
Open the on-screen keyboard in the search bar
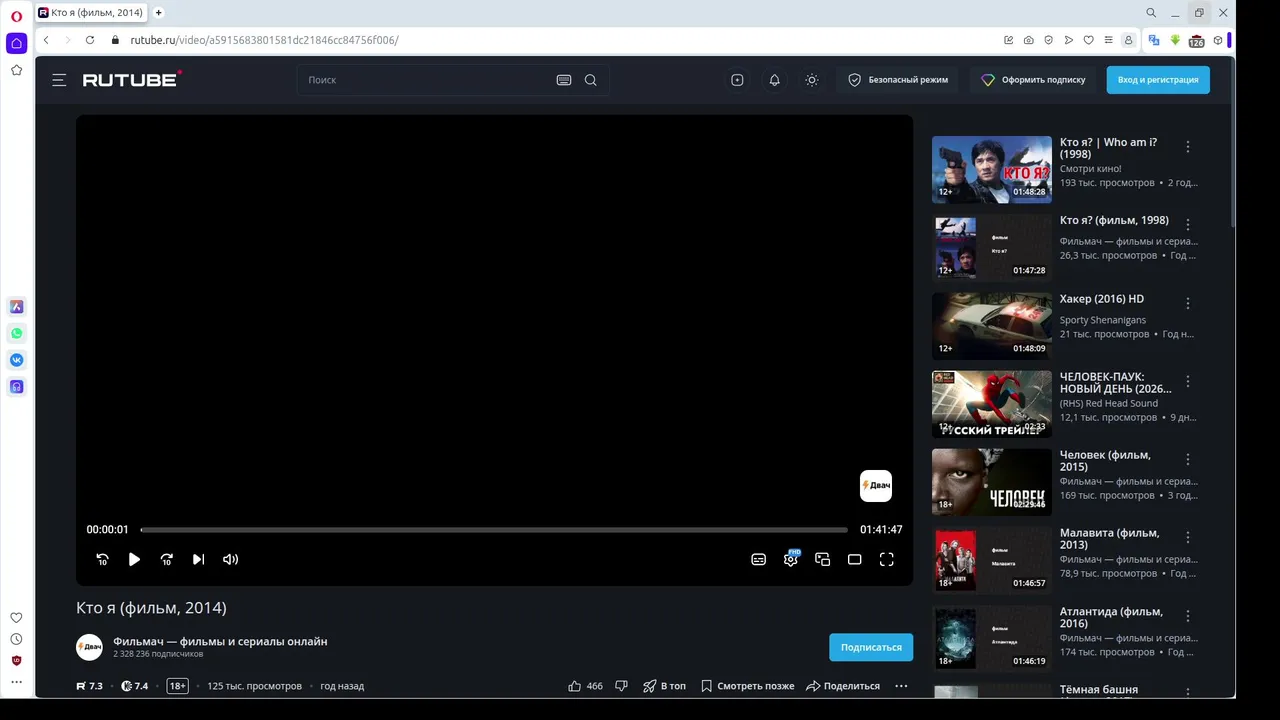[x=564, y=80]
